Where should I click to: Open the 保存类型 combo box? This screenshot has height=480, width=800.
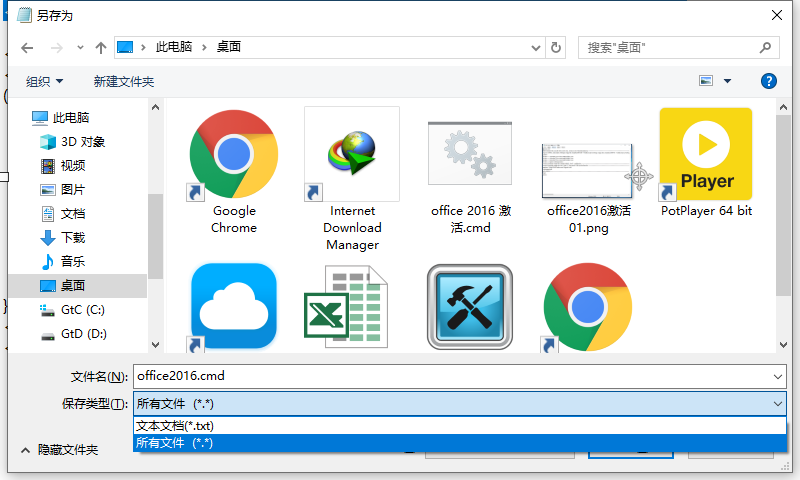pos(460,404)
